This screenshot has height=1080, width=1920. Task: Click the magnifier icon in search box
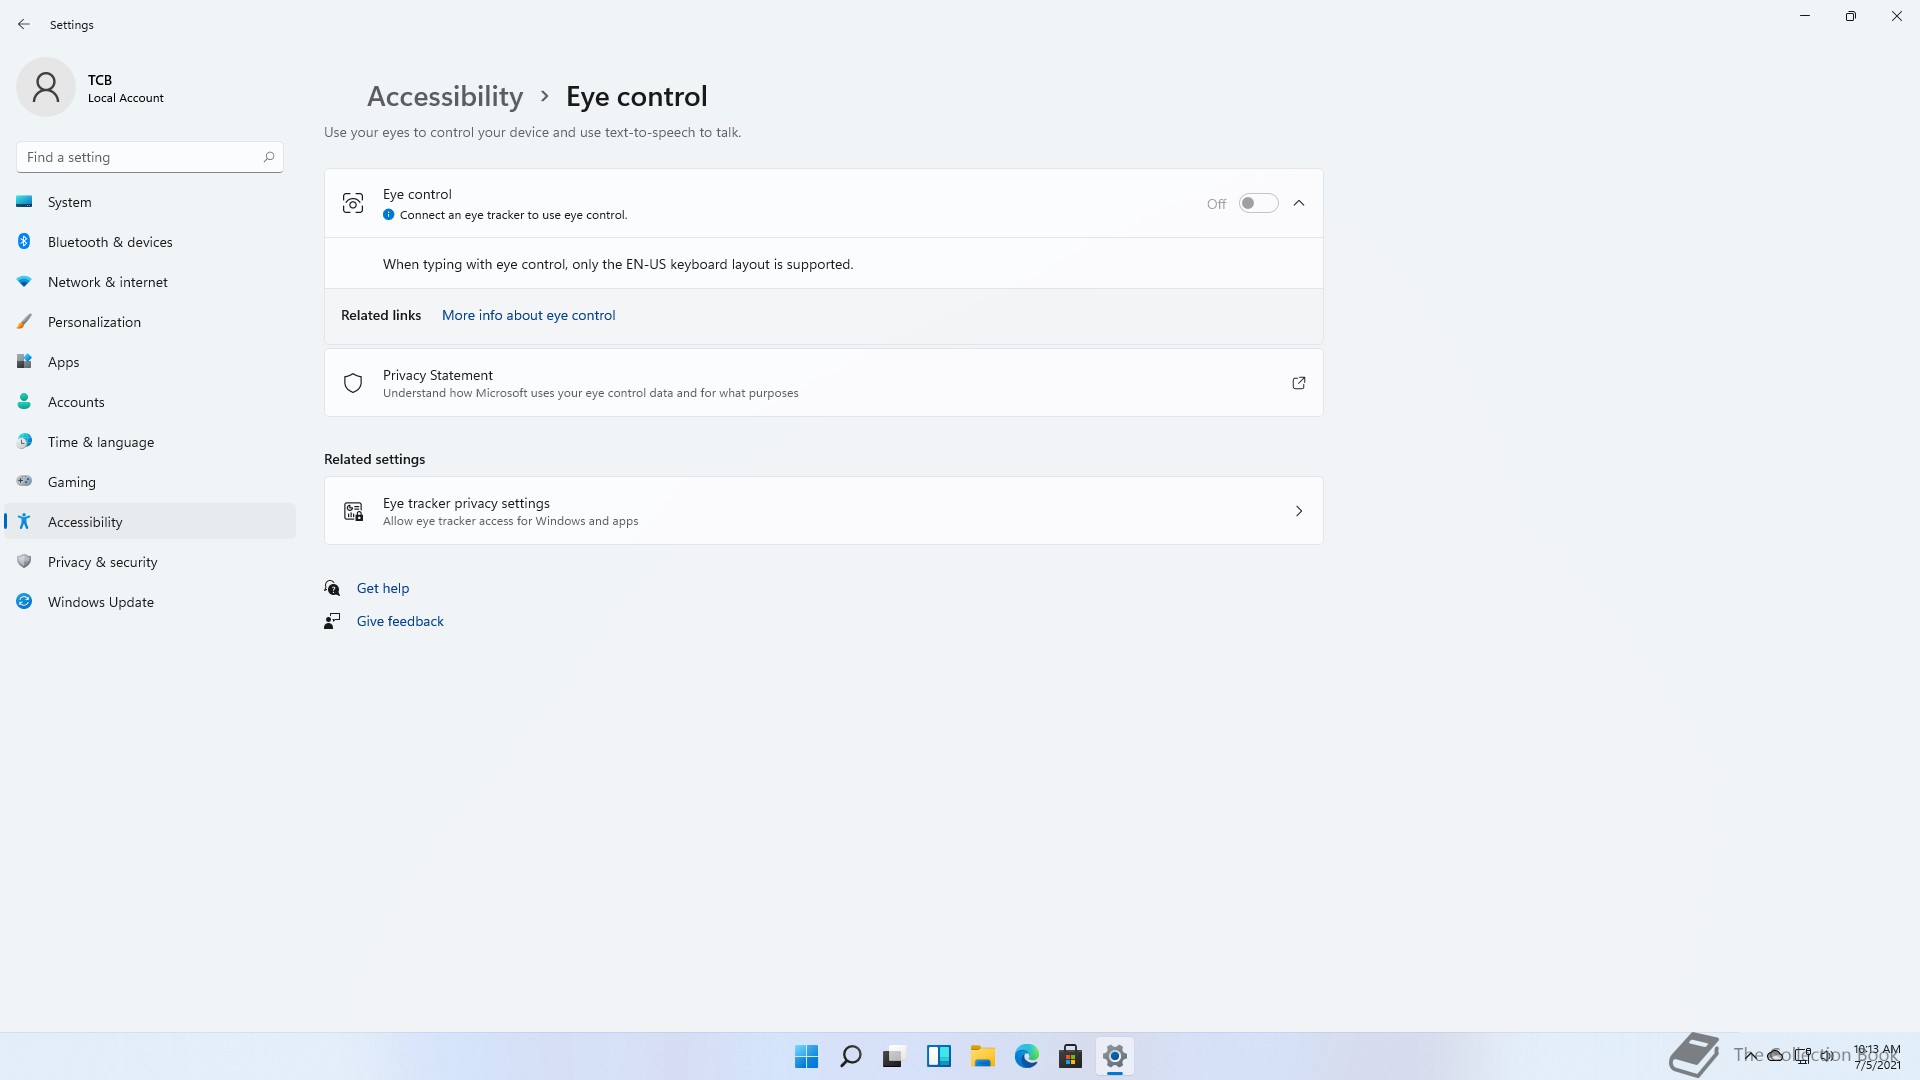(268, 157)
